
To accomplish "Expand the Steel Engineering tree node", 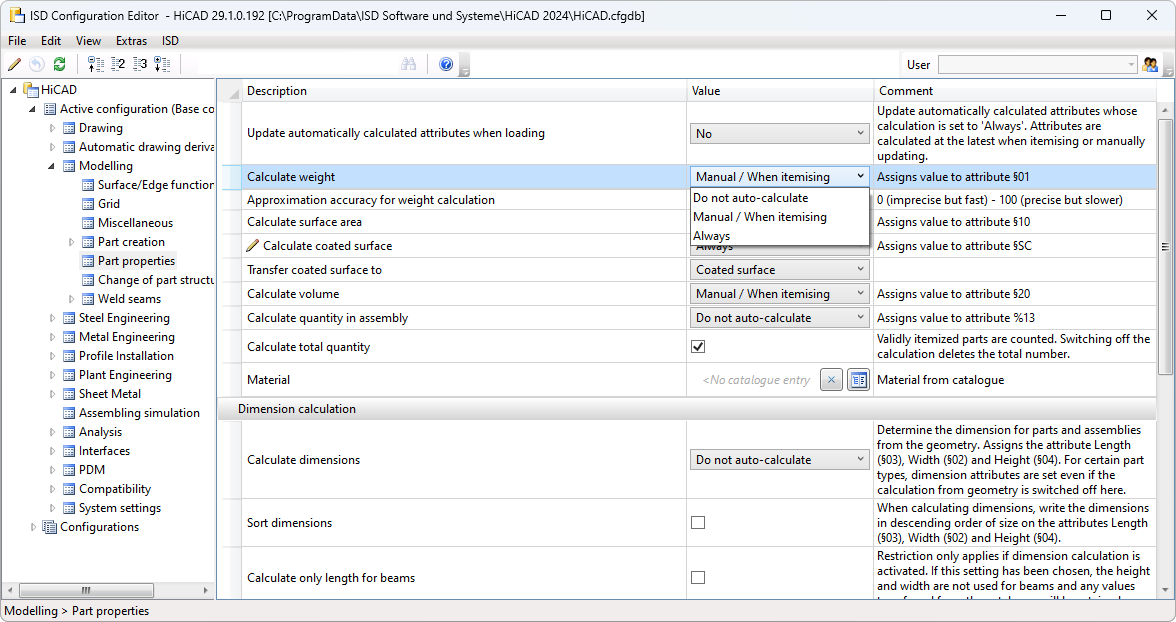I will tap(53, 318).
